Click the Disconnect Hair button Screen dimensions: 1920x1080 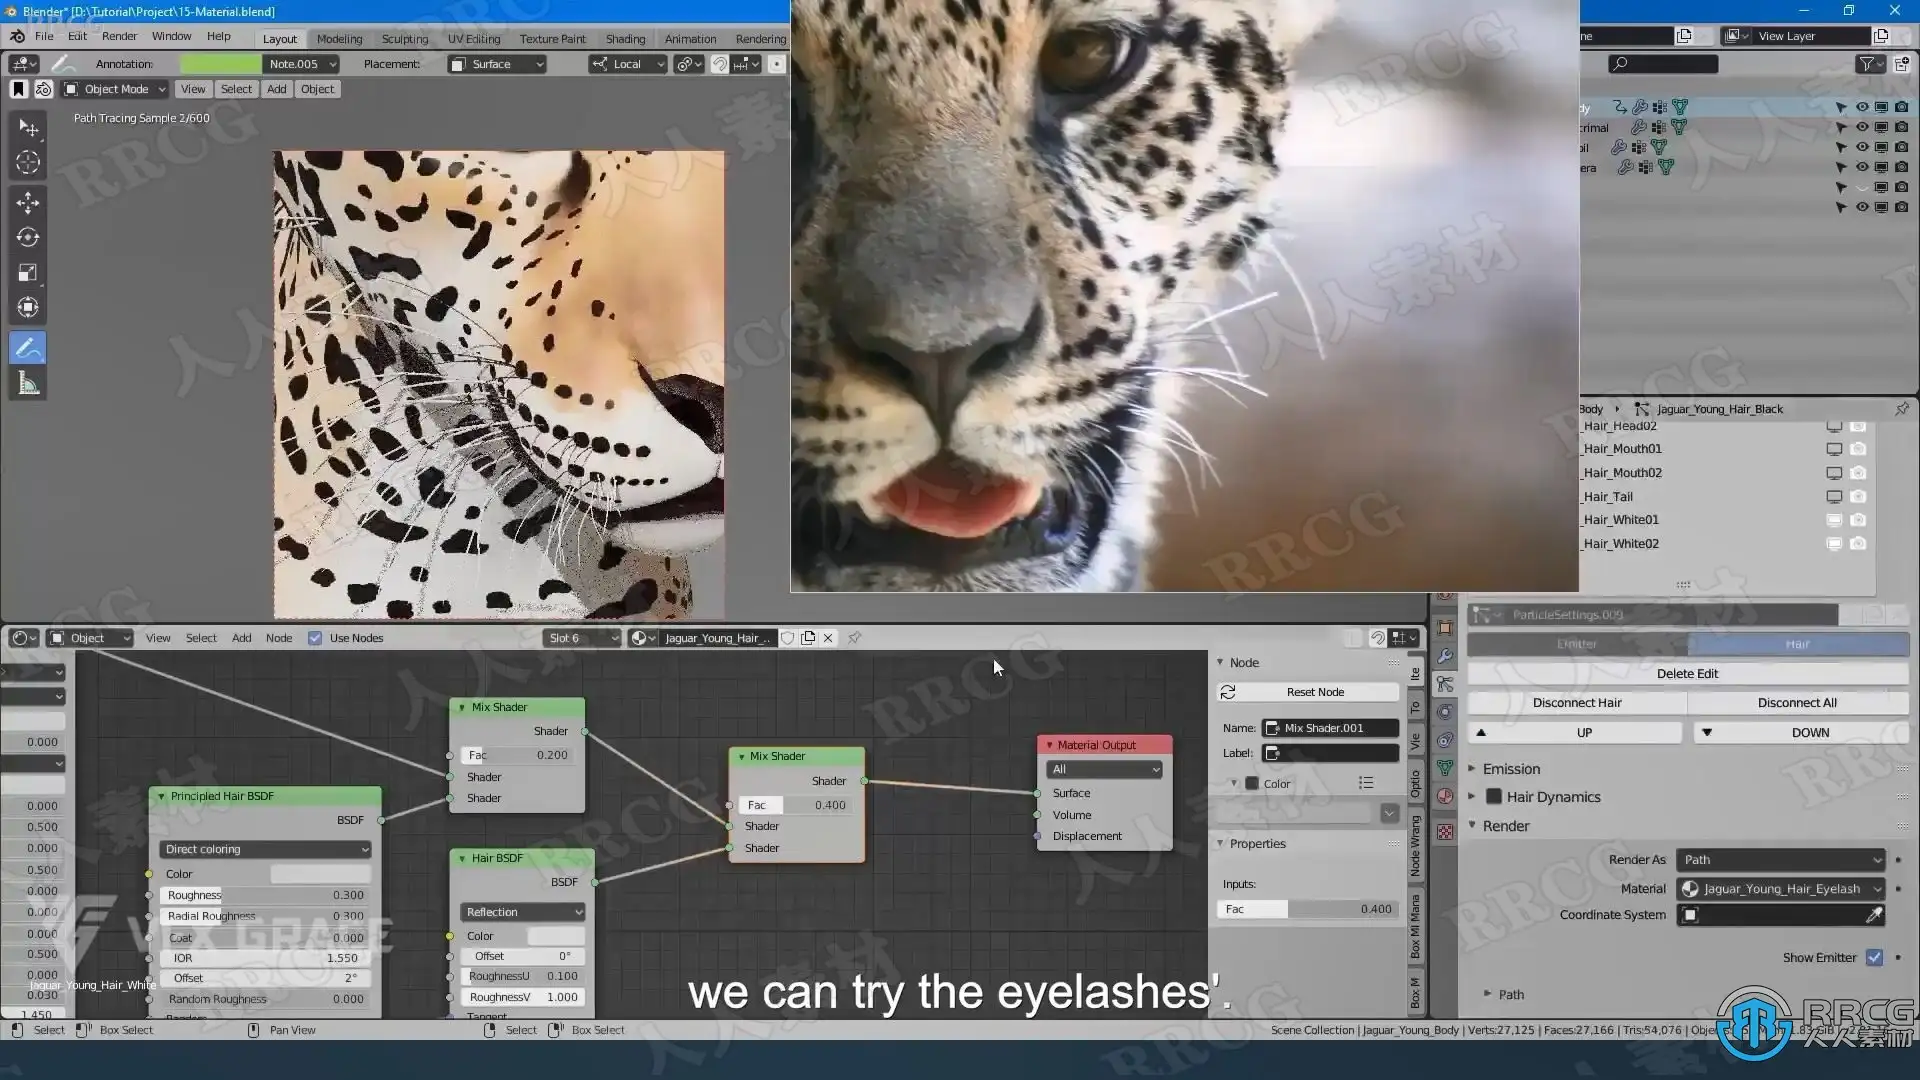click(x=1577, y=703)
